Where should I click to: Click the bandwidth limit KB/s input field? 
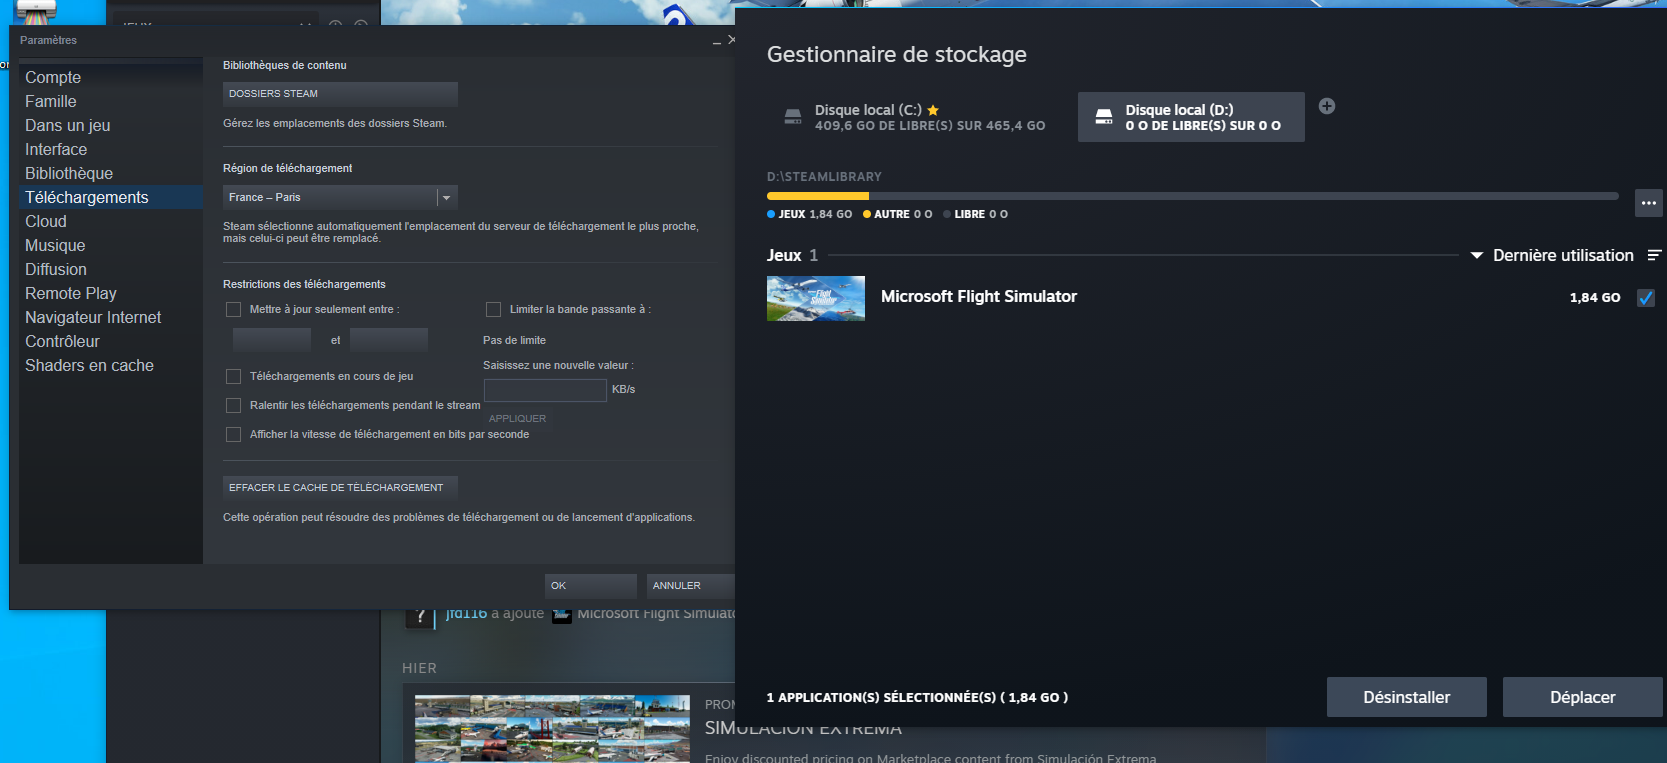click(545, 390)
